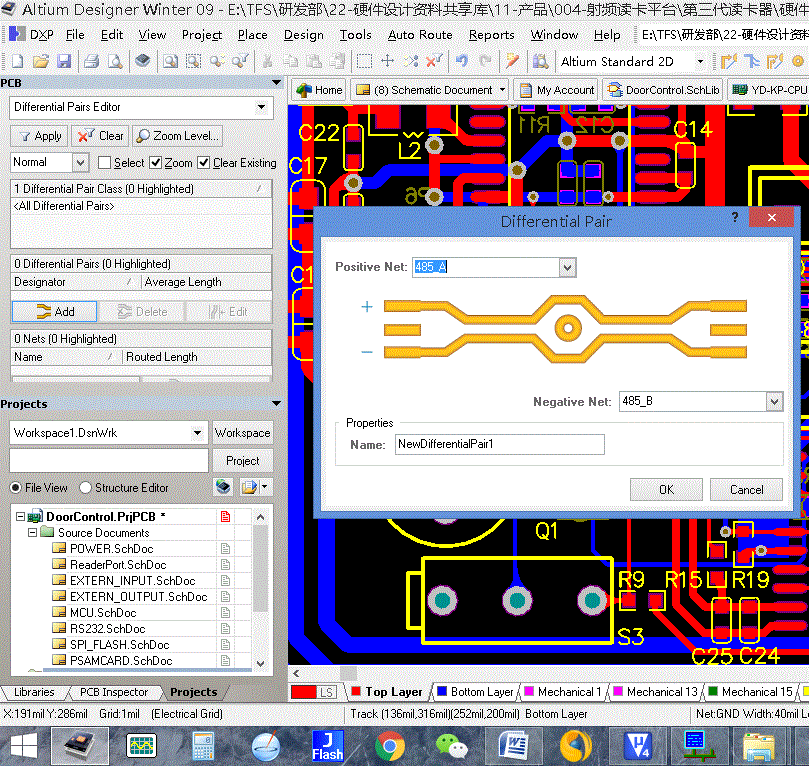Viewport: 809px width, 766px height.
Task: Open WeChat from the taskbar
Action: pos(451,746)
